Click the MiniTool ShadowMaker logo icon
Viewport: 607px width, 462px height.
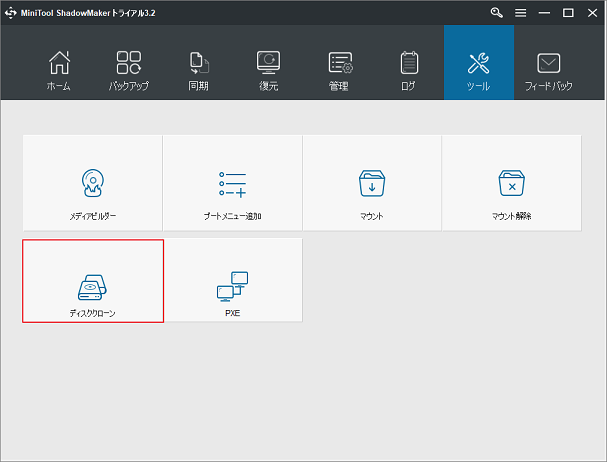click(x=10, y=13)
